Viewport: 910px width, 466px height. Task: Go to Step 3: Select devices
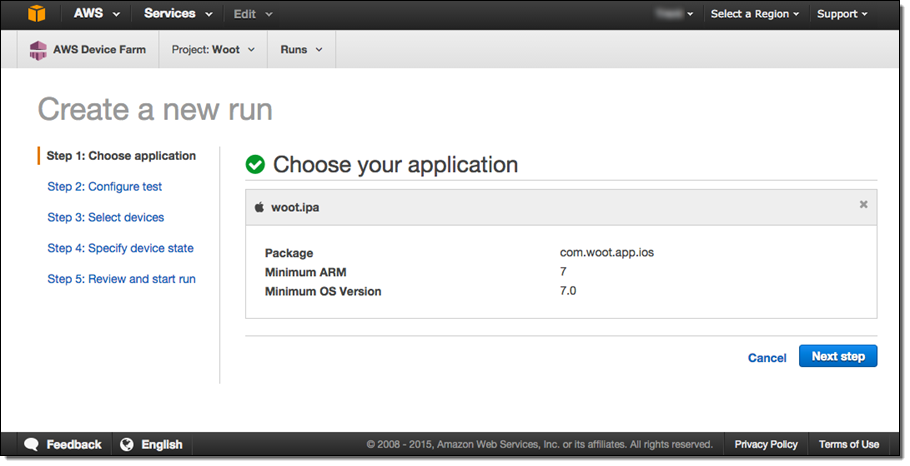click(105, 218)
